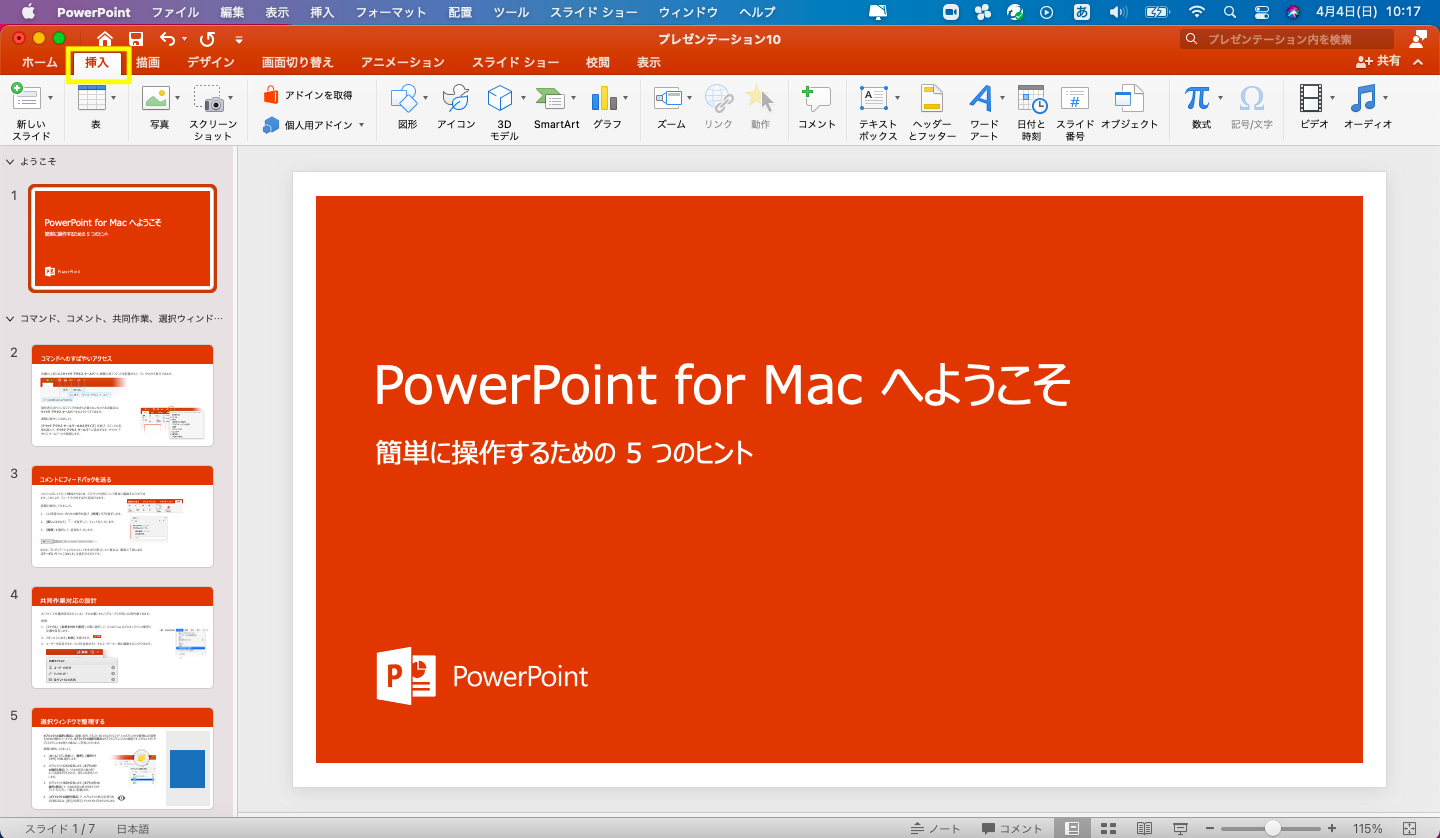
Task: Select slide 4 共同作業対応の設計 thumbnail
Action: tap(122, 637)
